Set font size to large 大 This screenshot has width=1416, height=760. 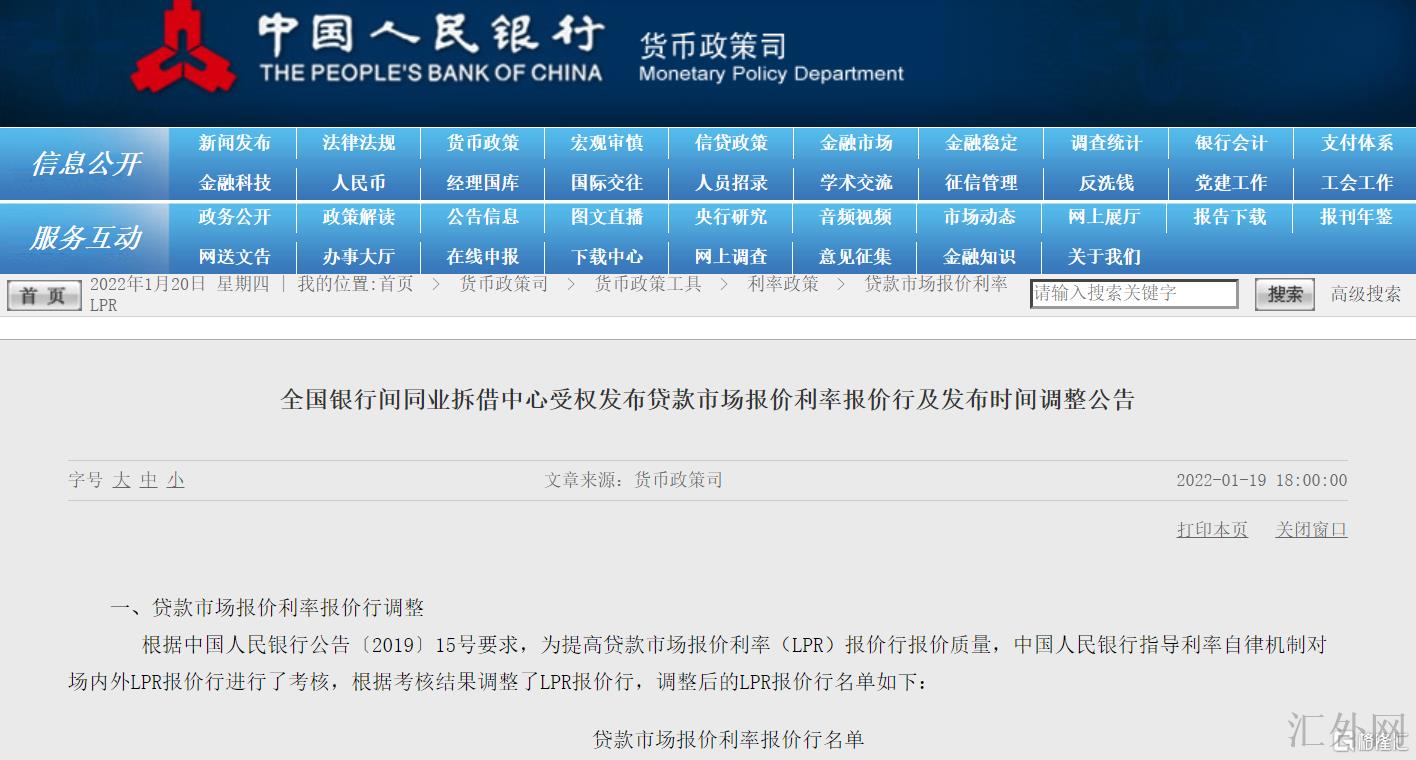[122, 480]
